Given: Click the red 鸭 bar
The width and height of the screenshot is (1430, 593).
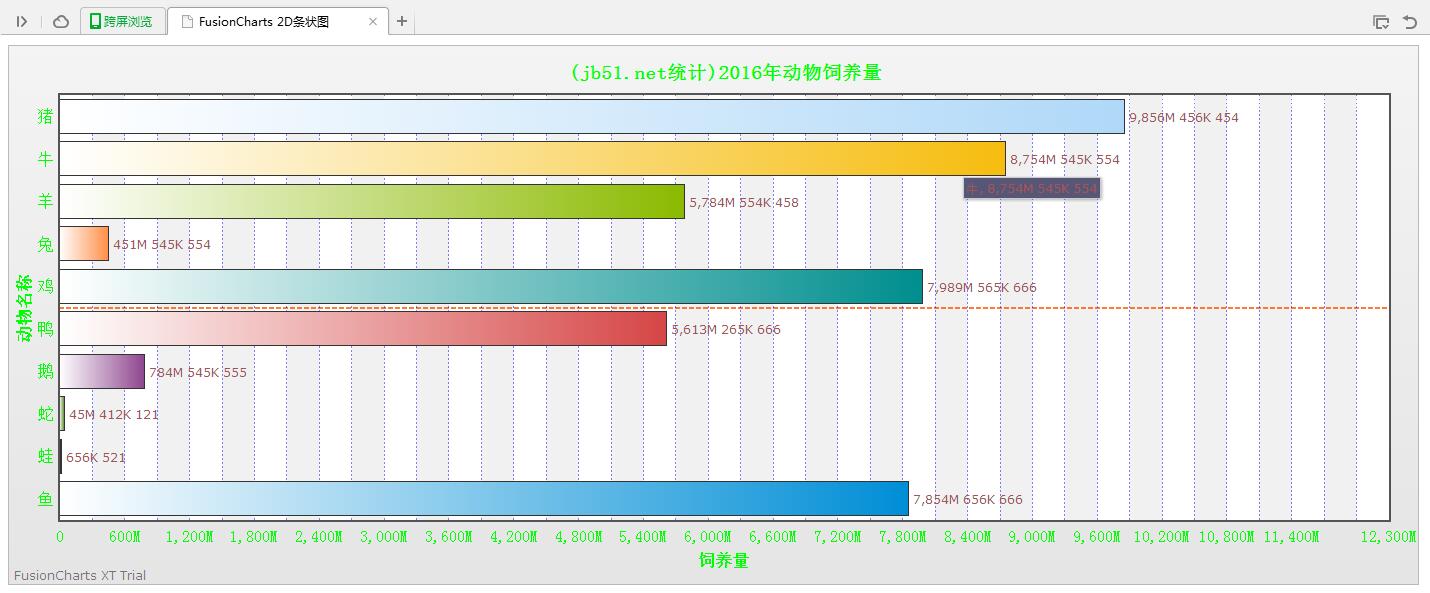Looking at the screenshot, I should pyautogui.click(x=363, y=329).
